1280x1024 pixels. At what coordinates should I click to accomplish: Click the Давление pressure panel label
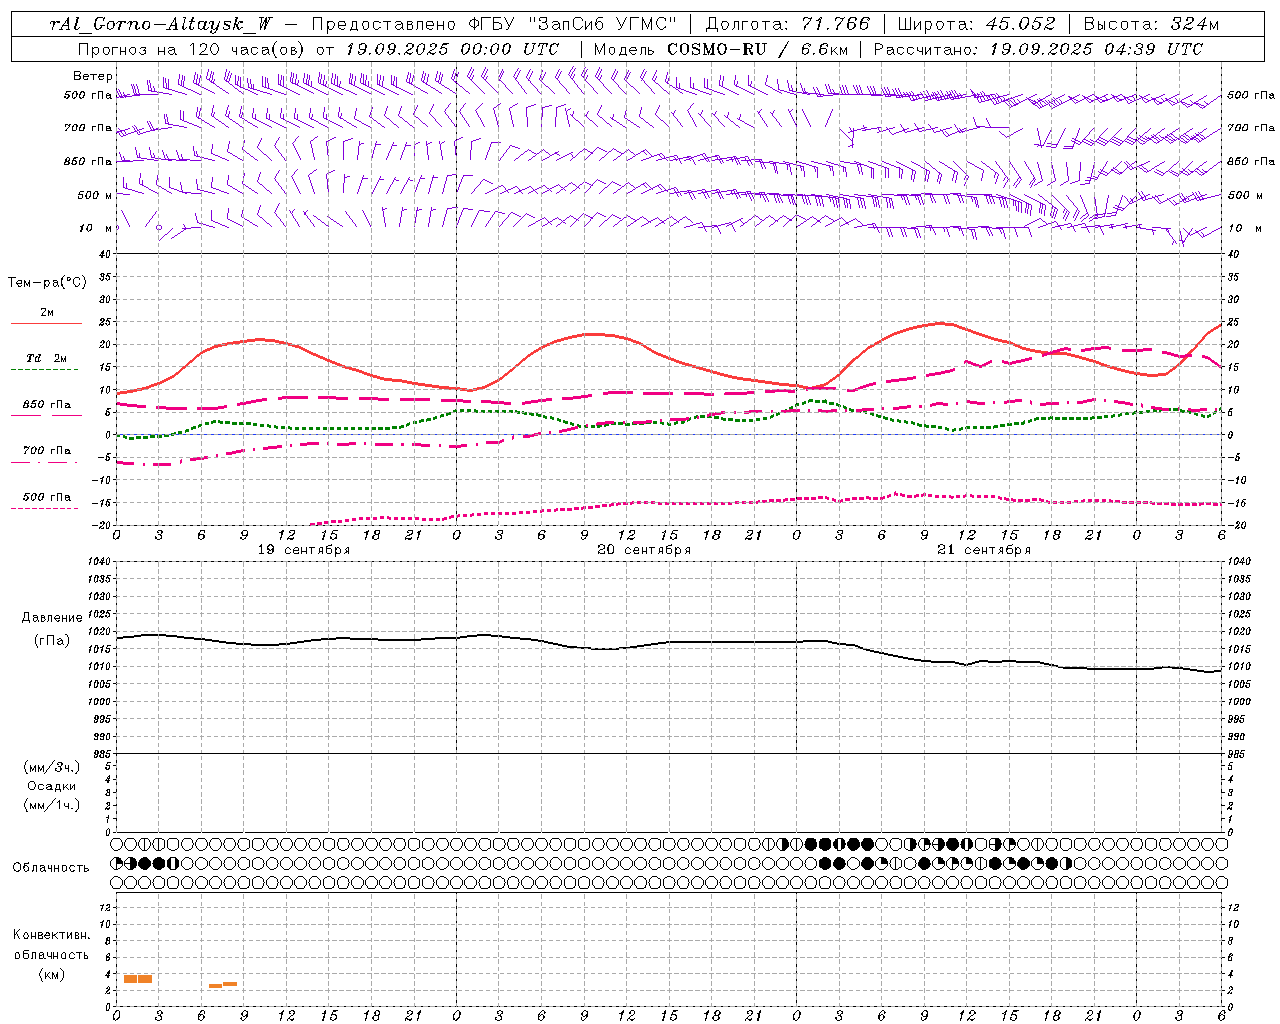click(x=52, y=618)
